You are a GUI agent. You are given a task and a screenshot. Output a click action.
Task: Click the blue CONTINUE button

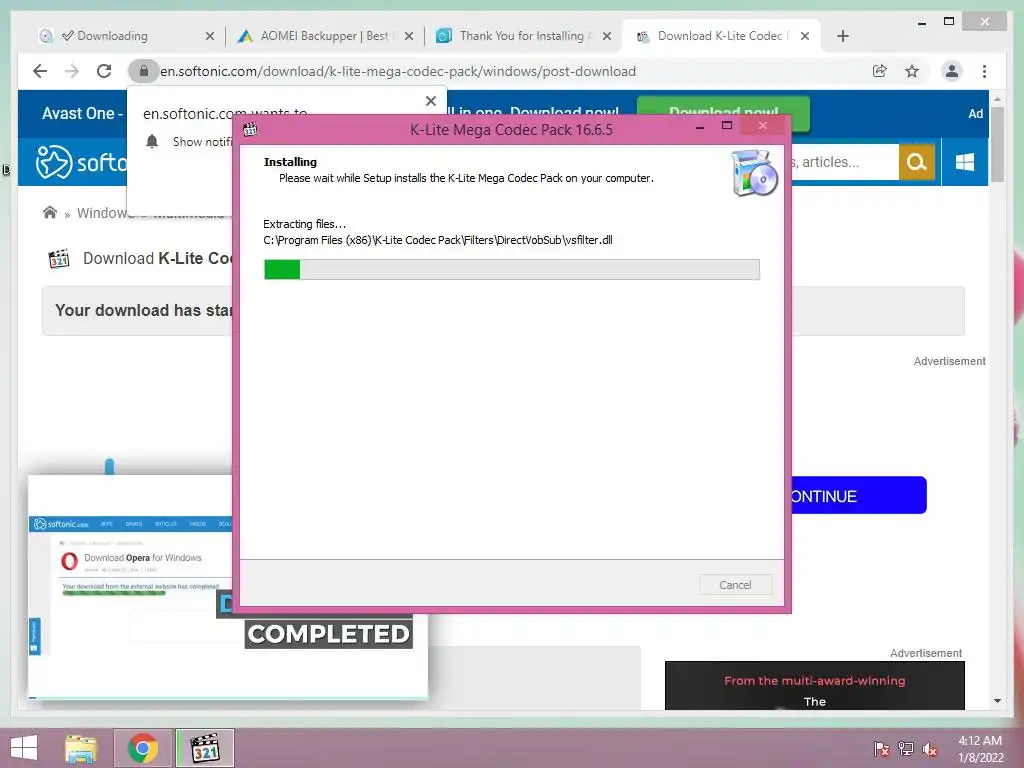(x=859, y=495)
